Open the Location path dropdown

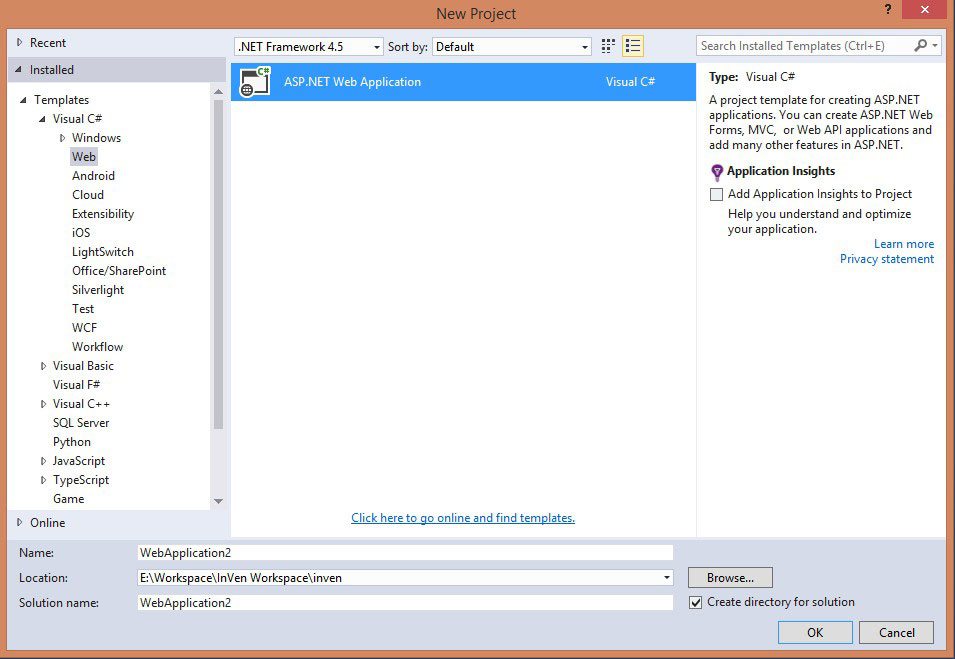tap(666, 578)
